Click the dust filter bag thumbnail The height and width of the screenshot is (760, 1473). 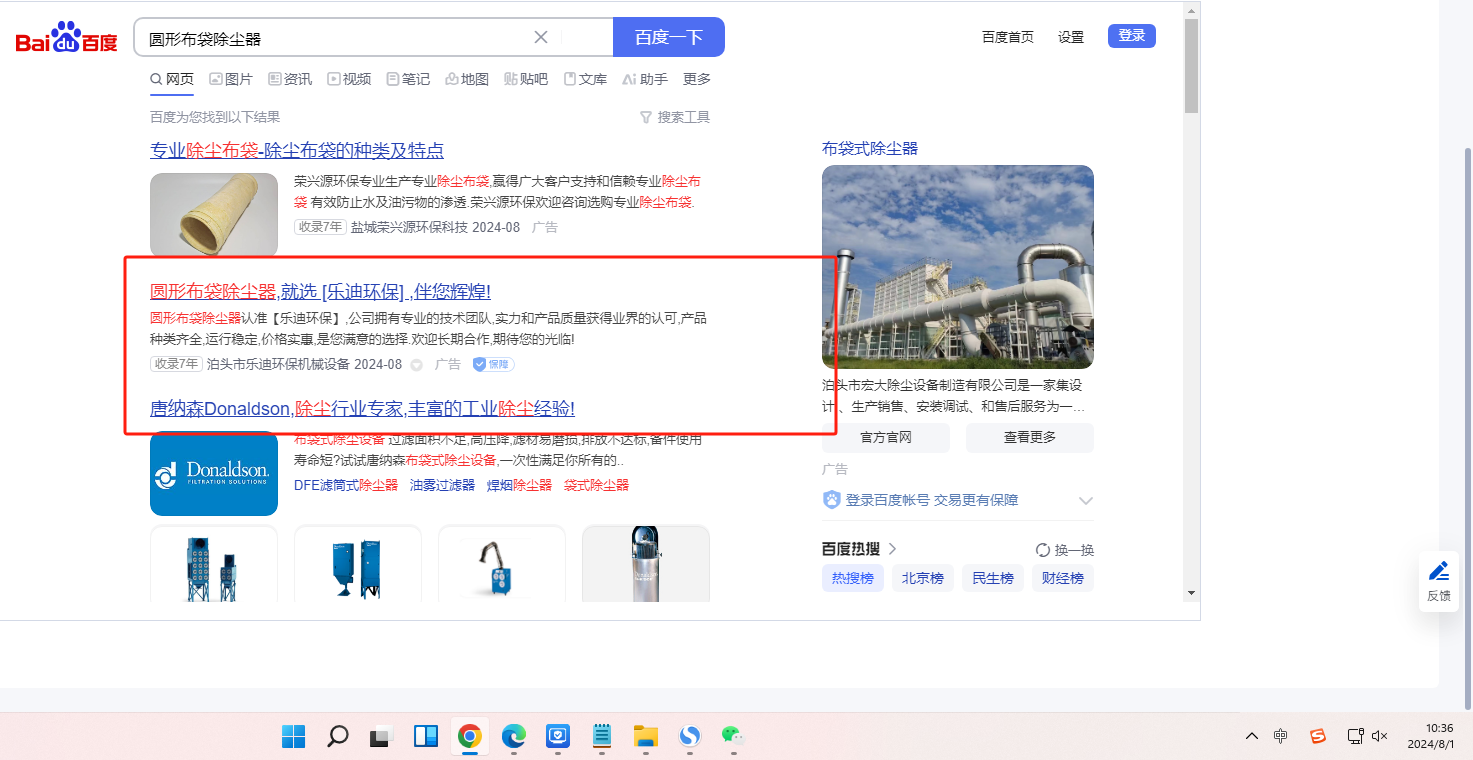pos(214,215)
